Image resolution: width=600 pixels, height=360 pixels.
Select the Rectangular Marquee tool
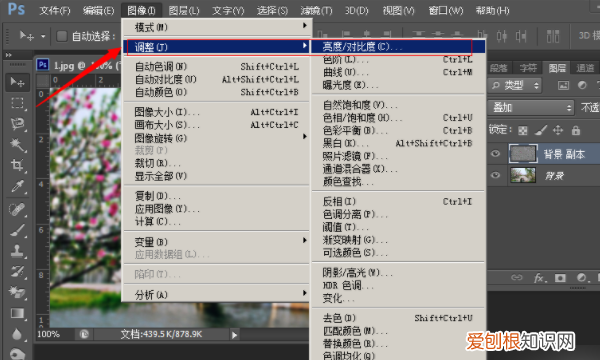[x=17, y=103]
